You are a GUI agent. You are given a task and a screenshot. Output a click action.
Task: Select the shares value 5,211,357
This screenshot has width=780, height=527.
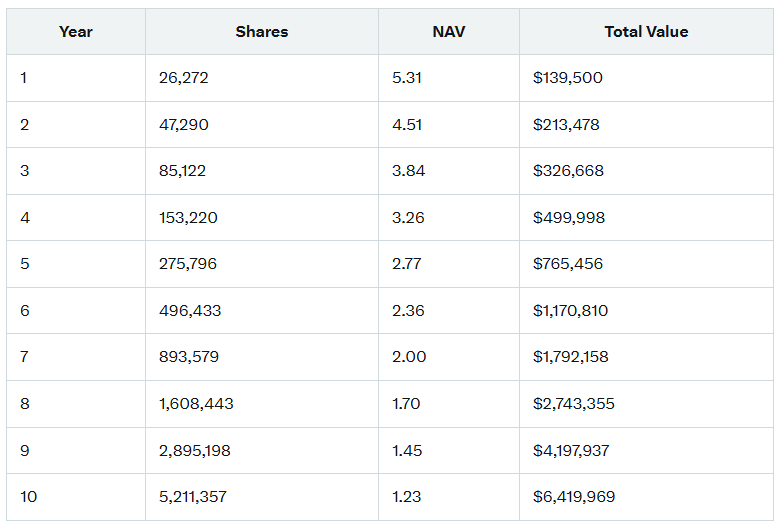193,497
